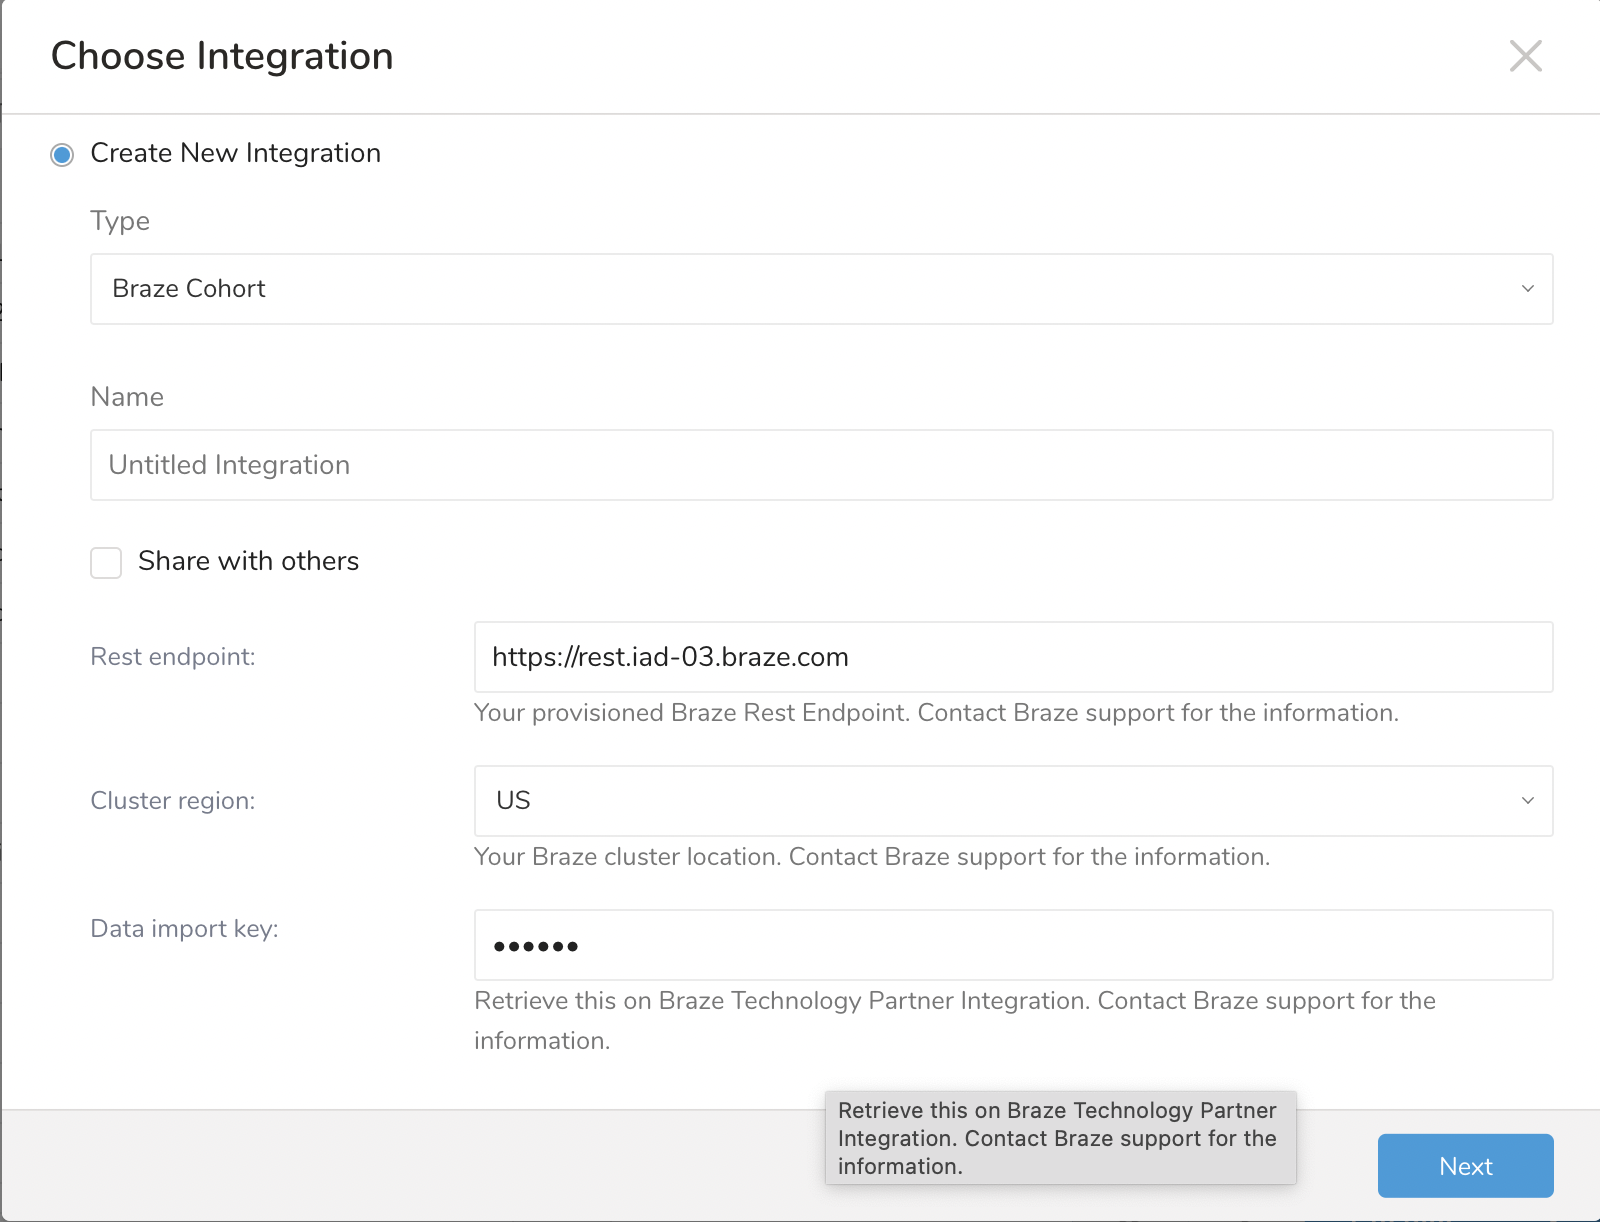Click the Rest endpoint field label
The height and width of the screenshot is (1222, 1600).
click(x=173, y=657)
